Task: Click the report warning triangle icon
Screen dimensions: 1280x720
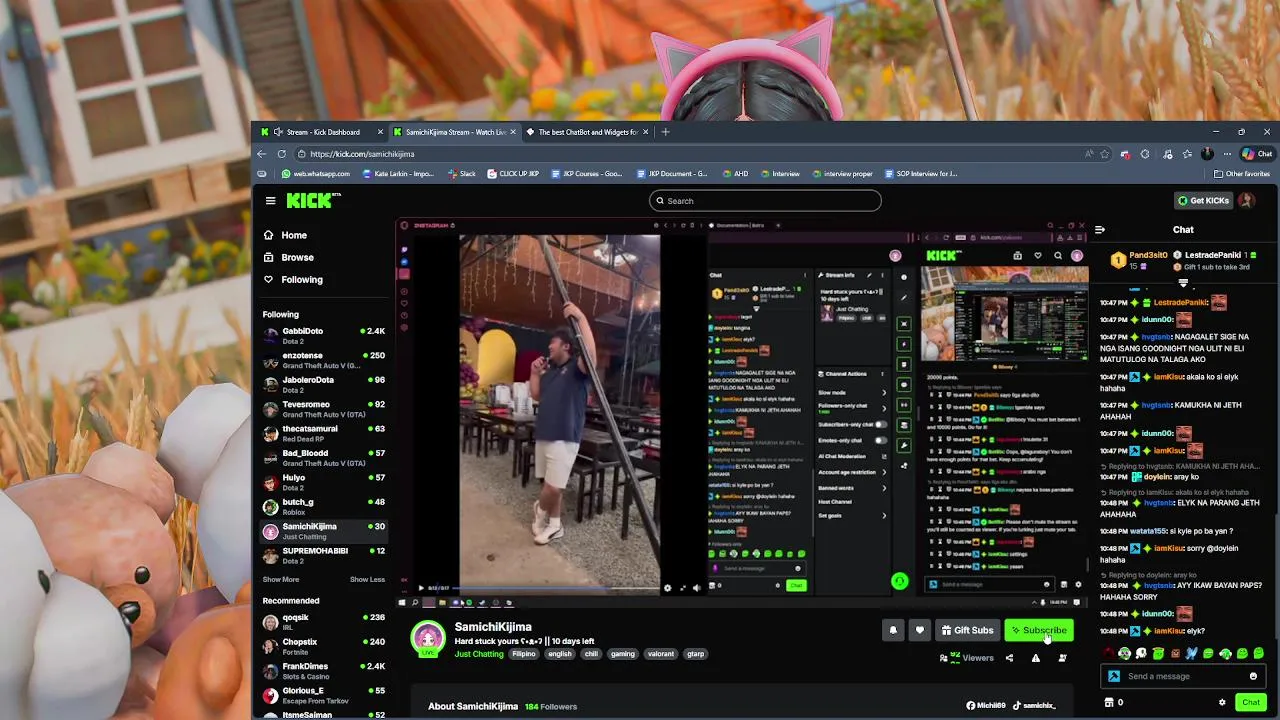Action: pos(1035,658)
